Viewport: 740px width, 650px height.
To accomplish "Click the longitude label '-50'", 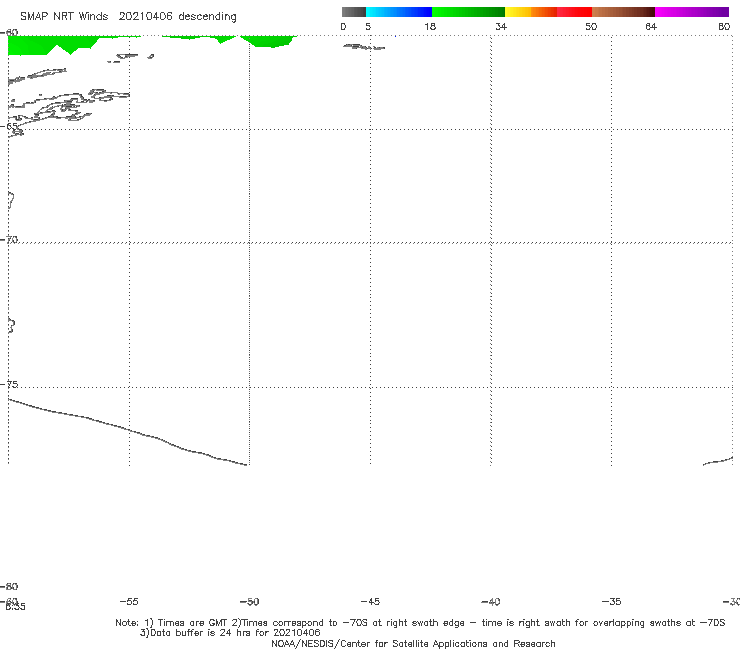I will click(250, 601).
